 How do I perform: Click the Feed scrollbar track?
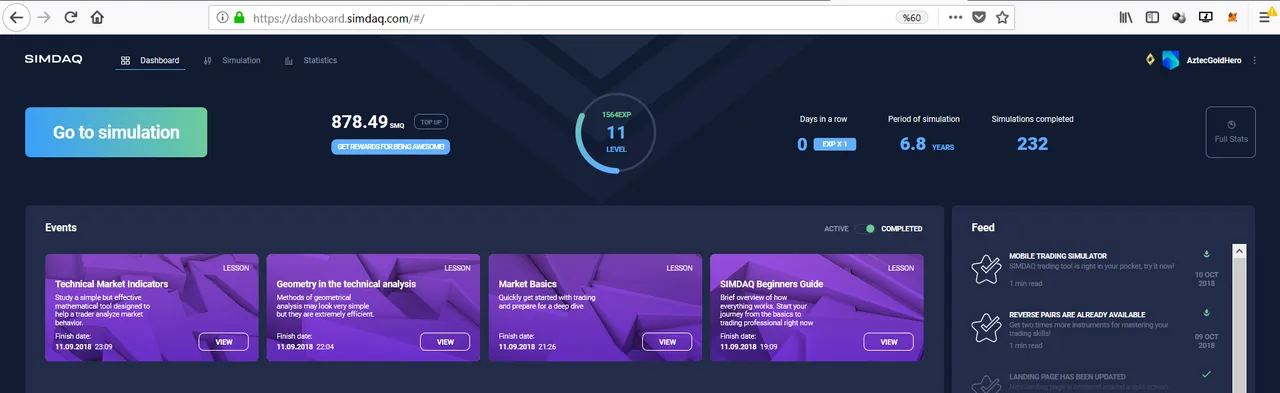coord(1239,325)
